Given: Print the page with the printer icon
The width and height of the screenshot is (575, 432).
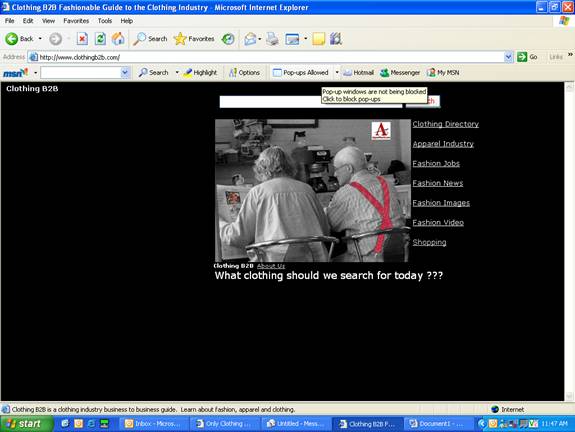Looking at the screenshot, I should (272, 39).
